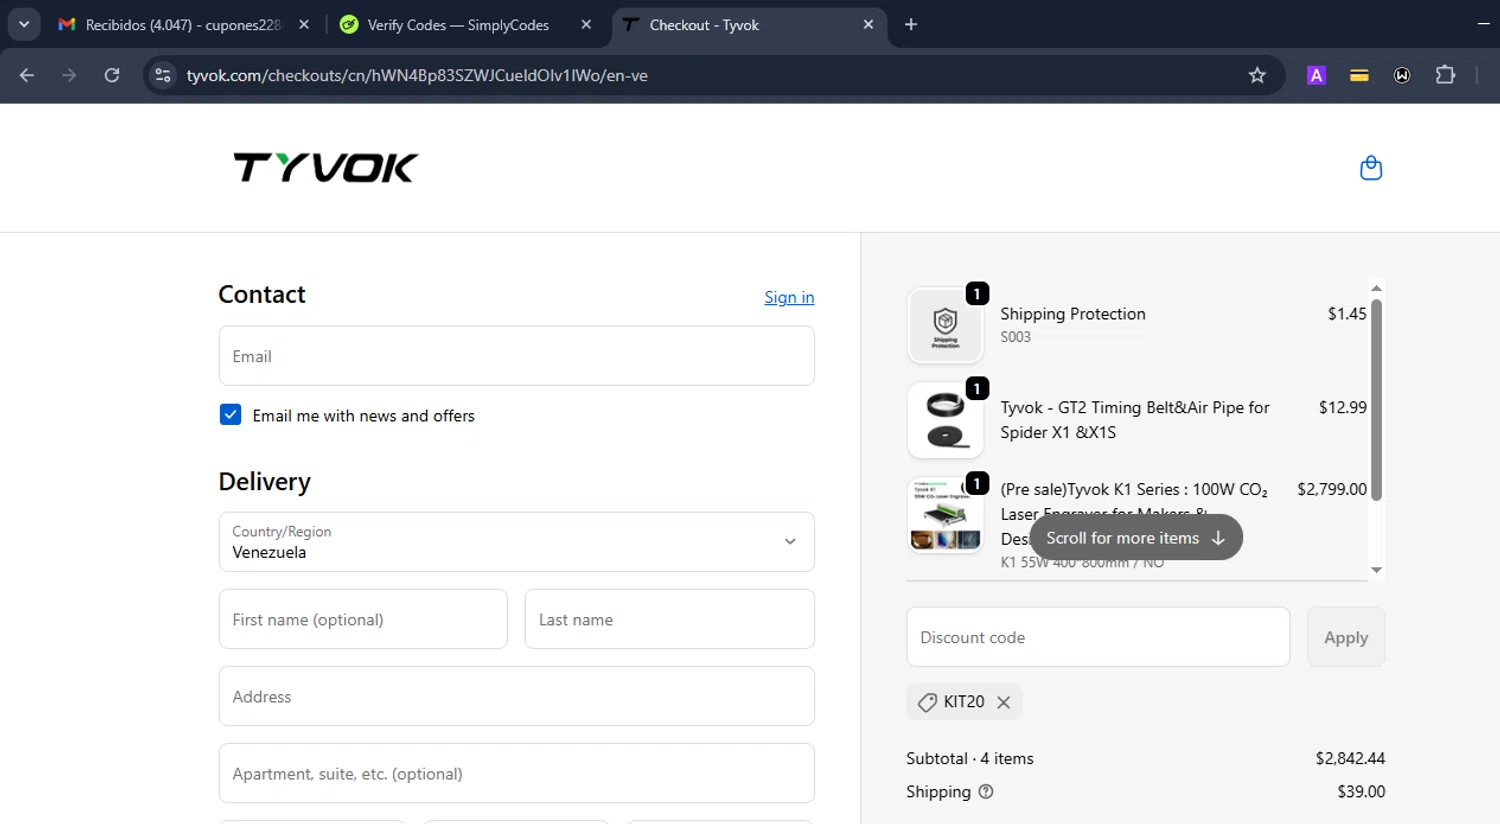Click the Sign in link

[789, 297]
